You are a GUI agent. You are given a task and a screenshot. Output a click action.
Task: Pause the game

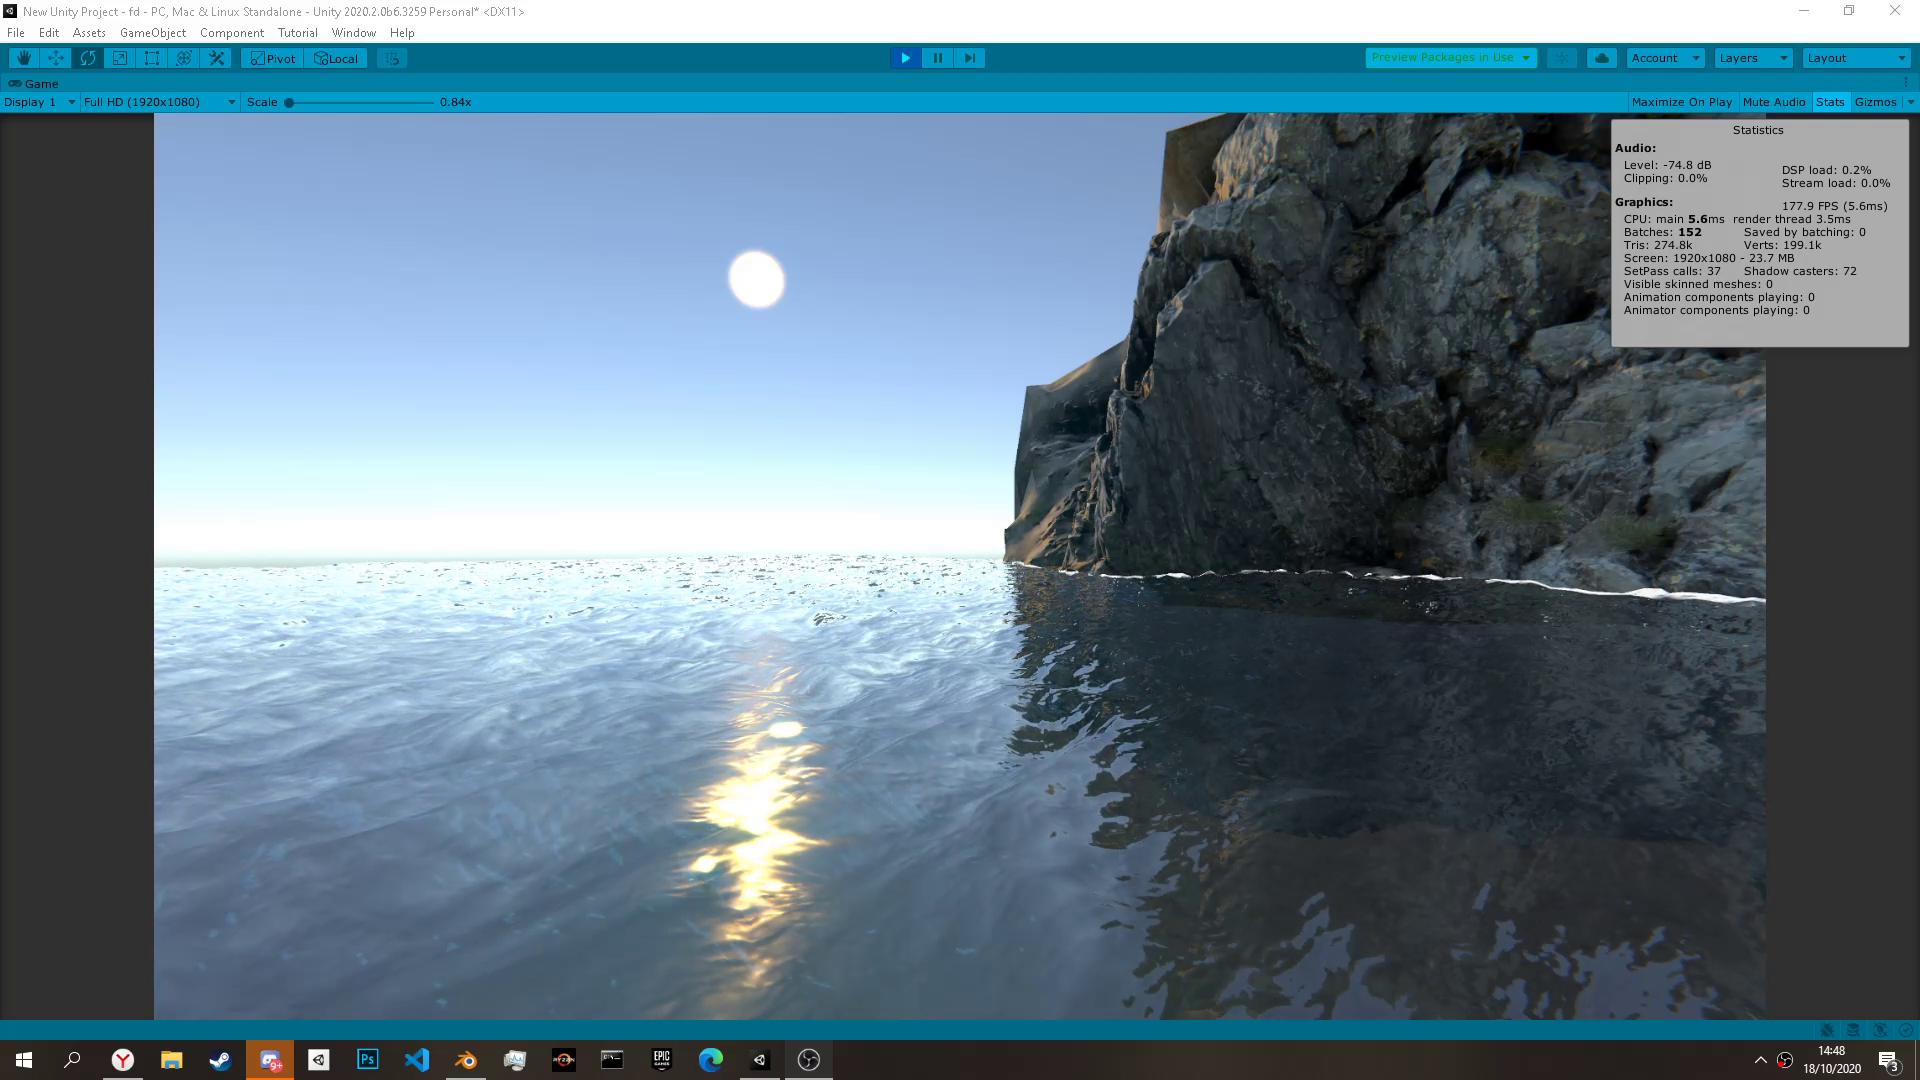click(x=937, y=58)
